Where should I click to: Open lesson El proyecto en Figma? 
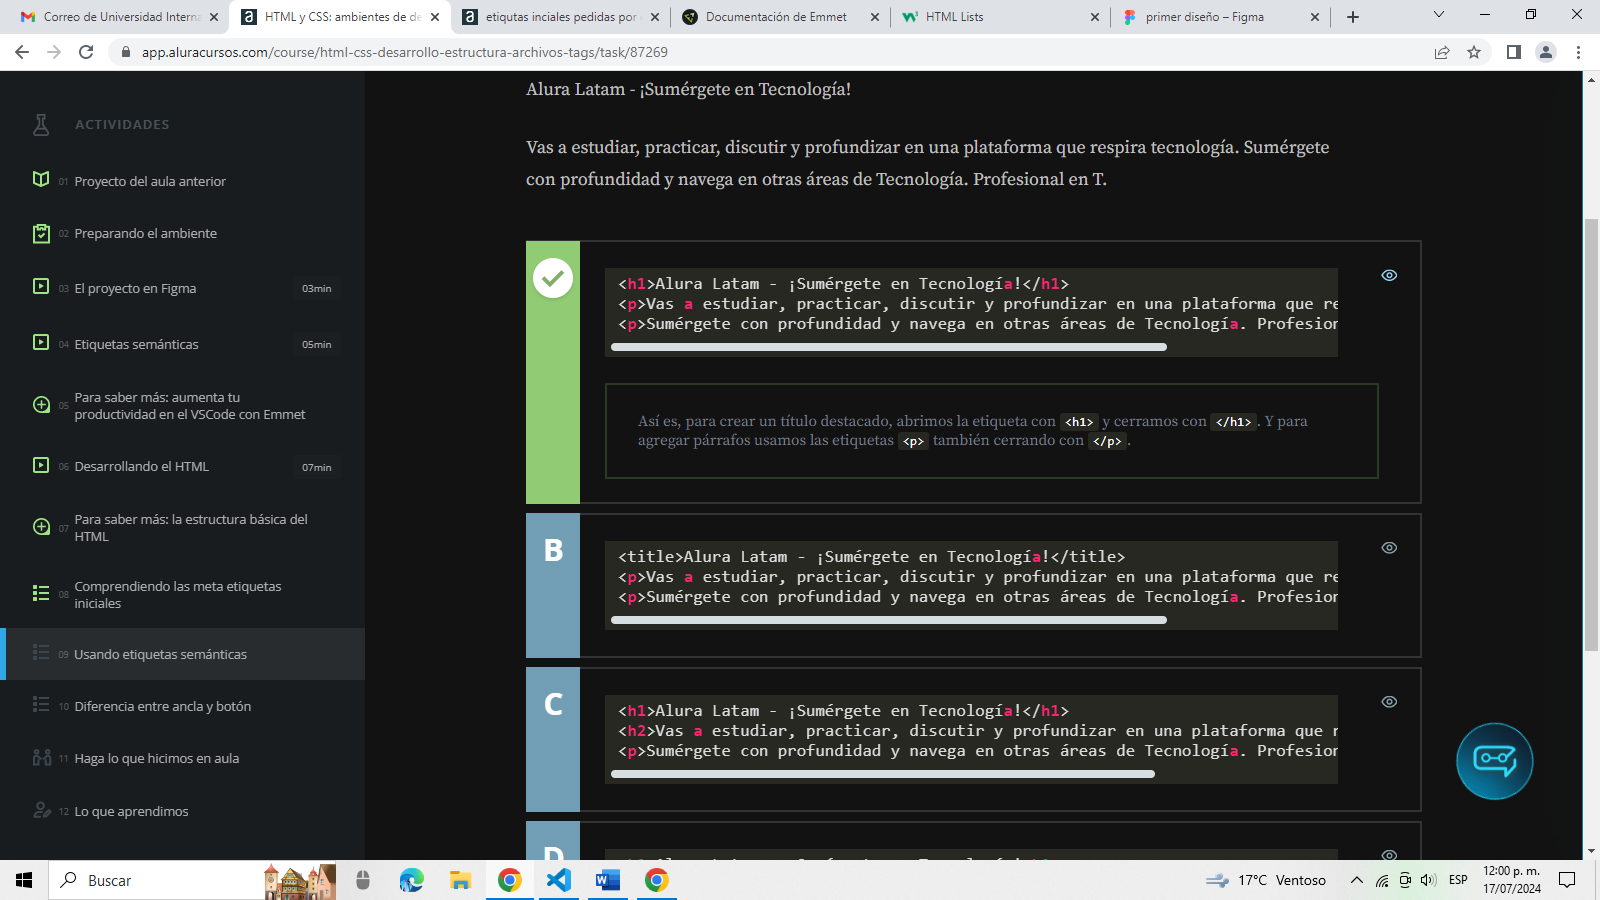pyautogui.click(x=135, y=288)
